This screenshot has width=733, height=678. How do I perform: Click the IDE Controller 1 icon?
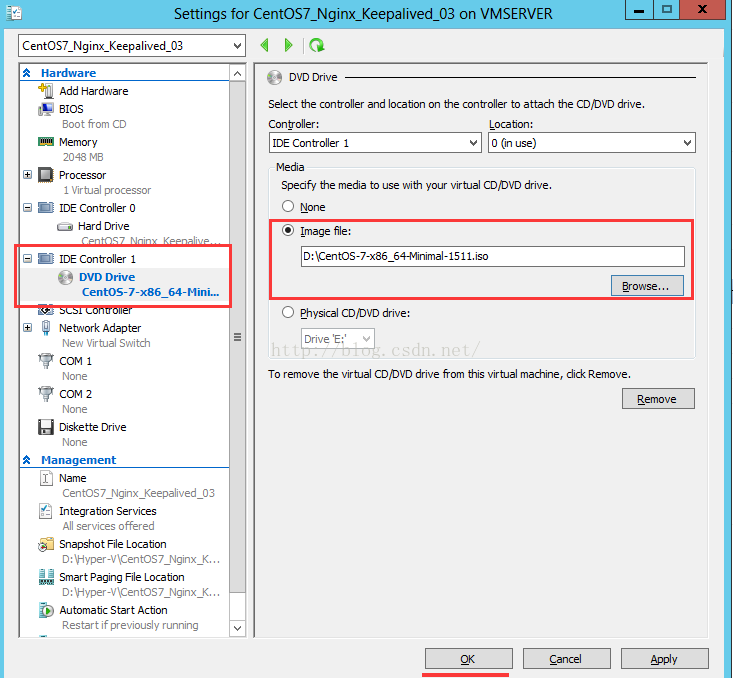(x=45, y=259)
